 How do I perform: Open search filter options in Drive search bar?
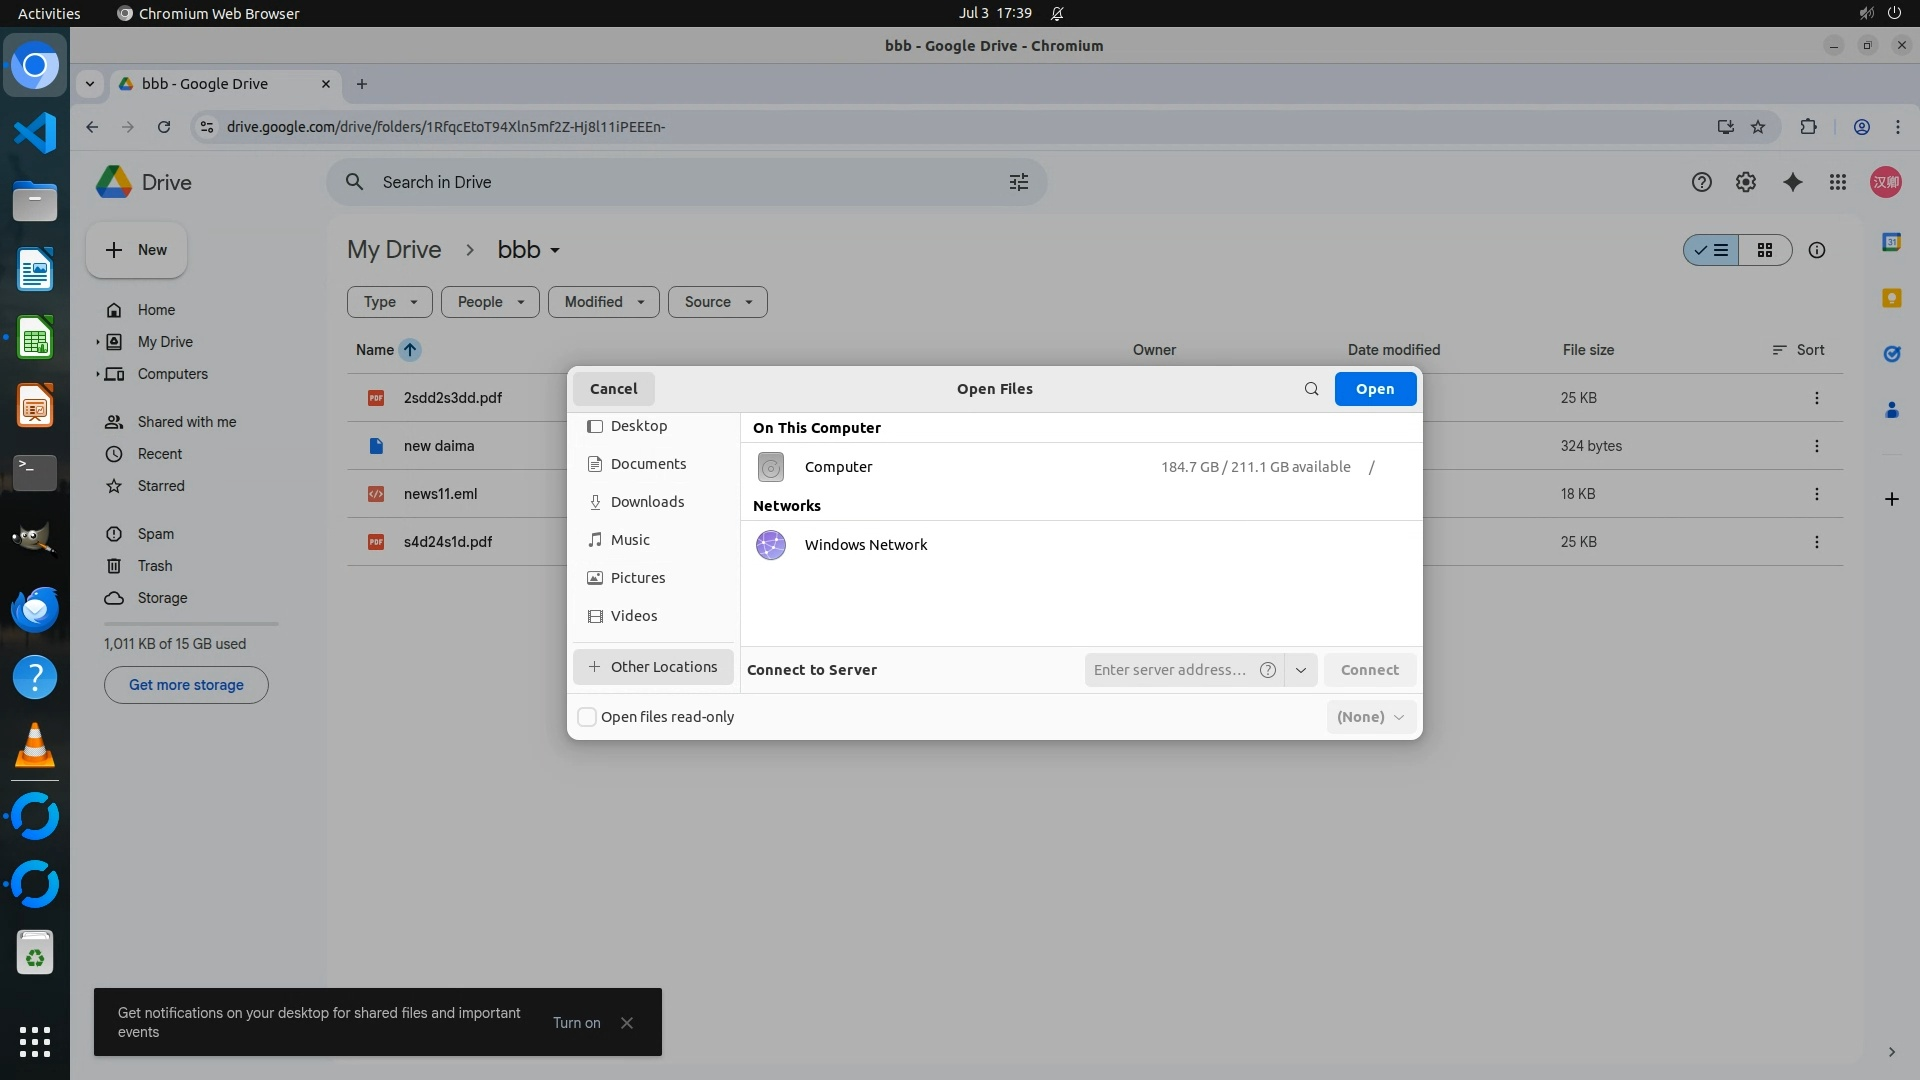pos(1018,182)
